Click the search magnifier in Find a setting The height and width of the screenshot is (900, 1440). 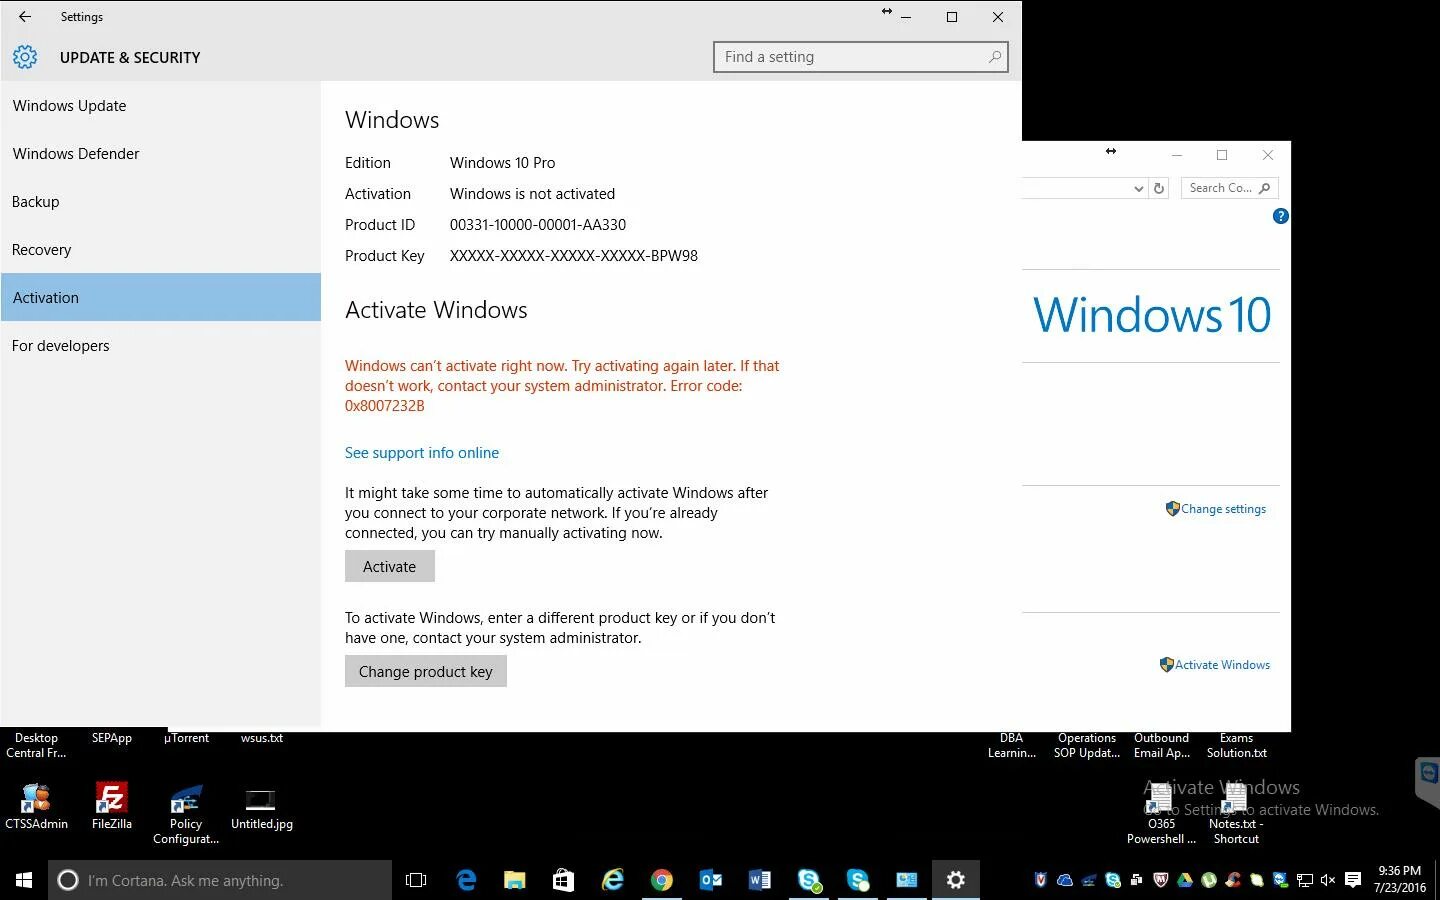tap(995, 57)
